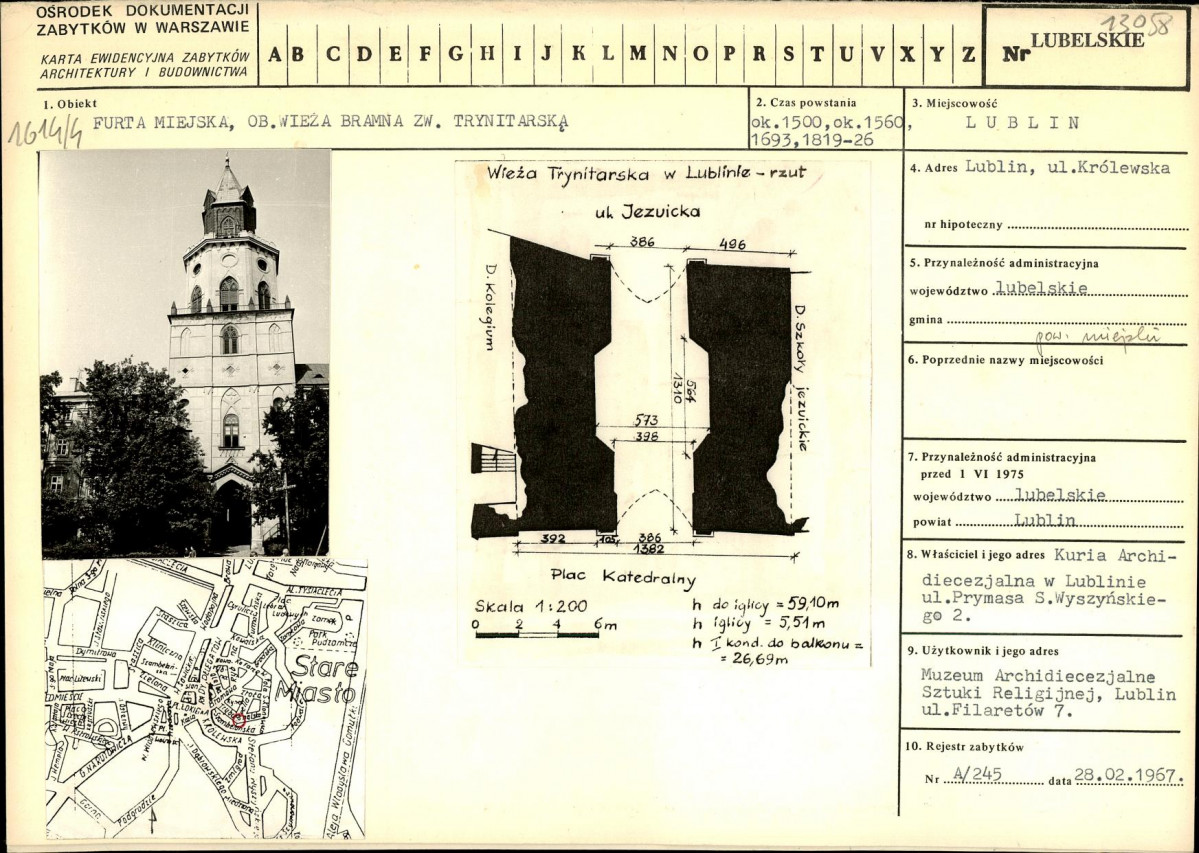The height and width of the screenshot is (853, 1199).
Task: Click the Czas powstania date field
Action: point(825,131)
